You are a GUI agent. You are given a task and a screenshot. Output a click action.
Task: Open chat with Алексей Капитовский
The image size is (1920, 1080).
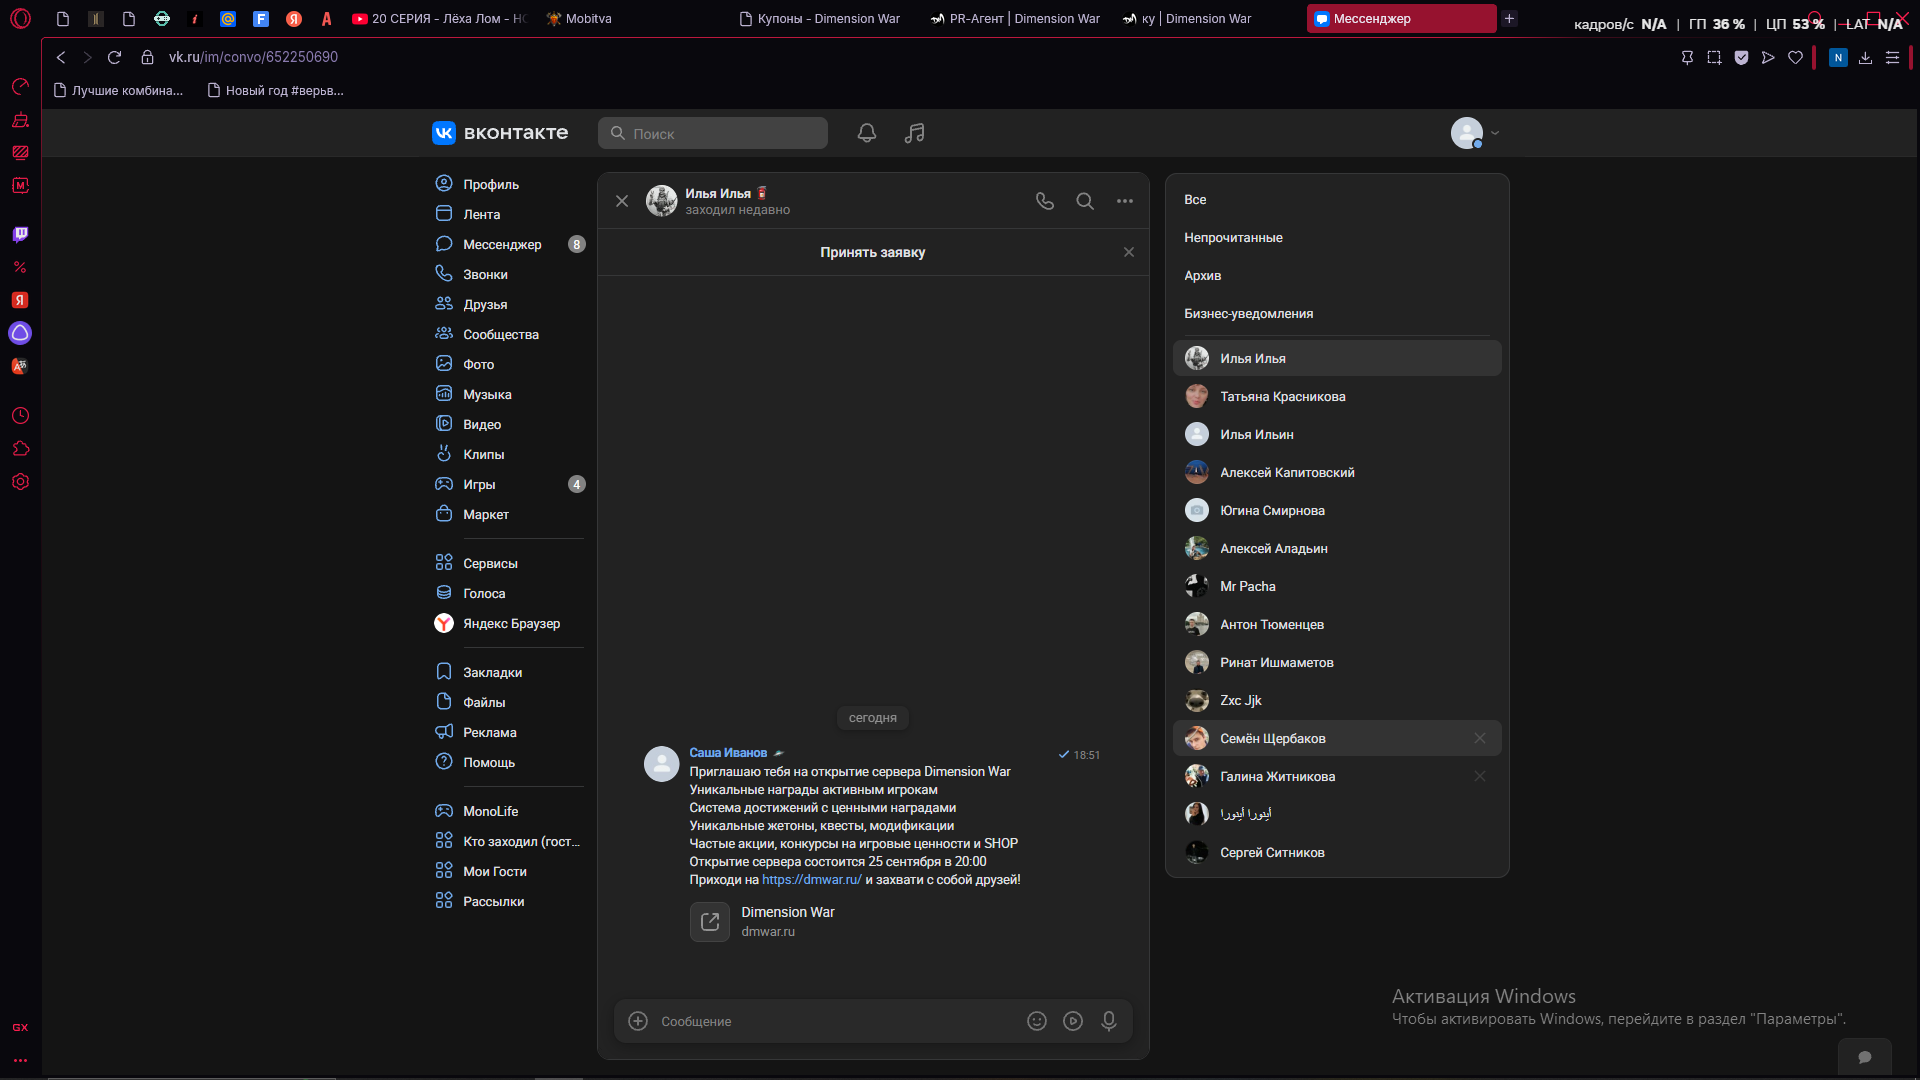1337,472
